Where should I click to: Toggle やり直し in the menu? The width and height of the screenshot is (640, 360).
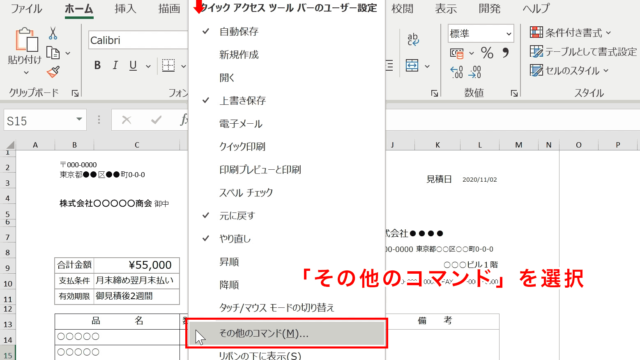(x=287, y=239)
